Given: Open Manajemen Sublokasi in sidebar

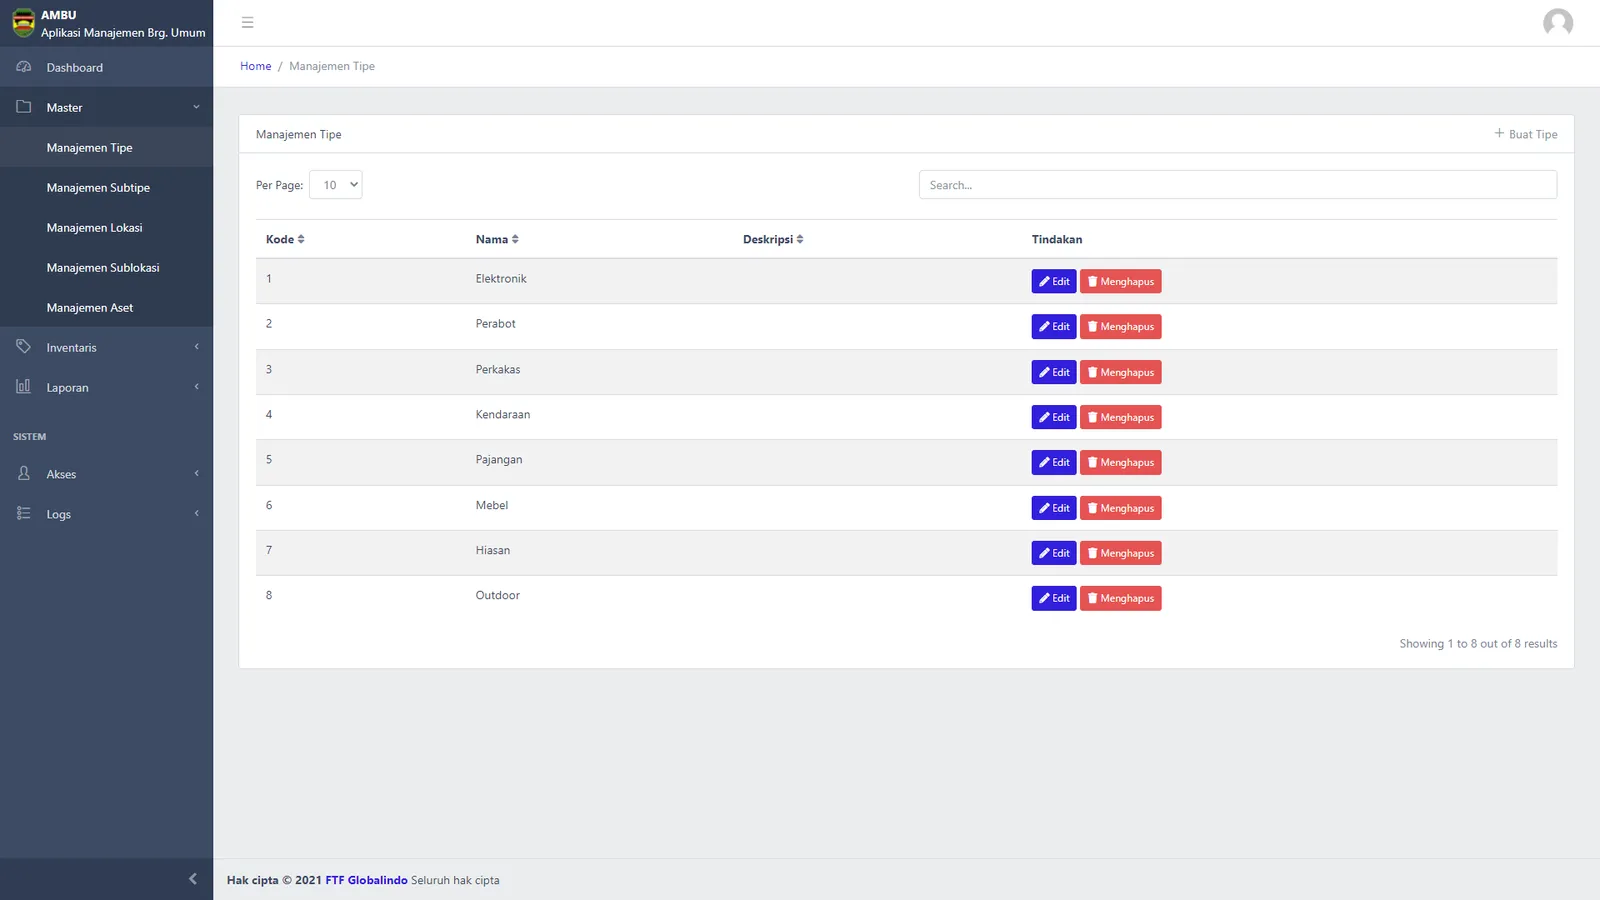Looking at the screenshot, I should tap(106, 268).
